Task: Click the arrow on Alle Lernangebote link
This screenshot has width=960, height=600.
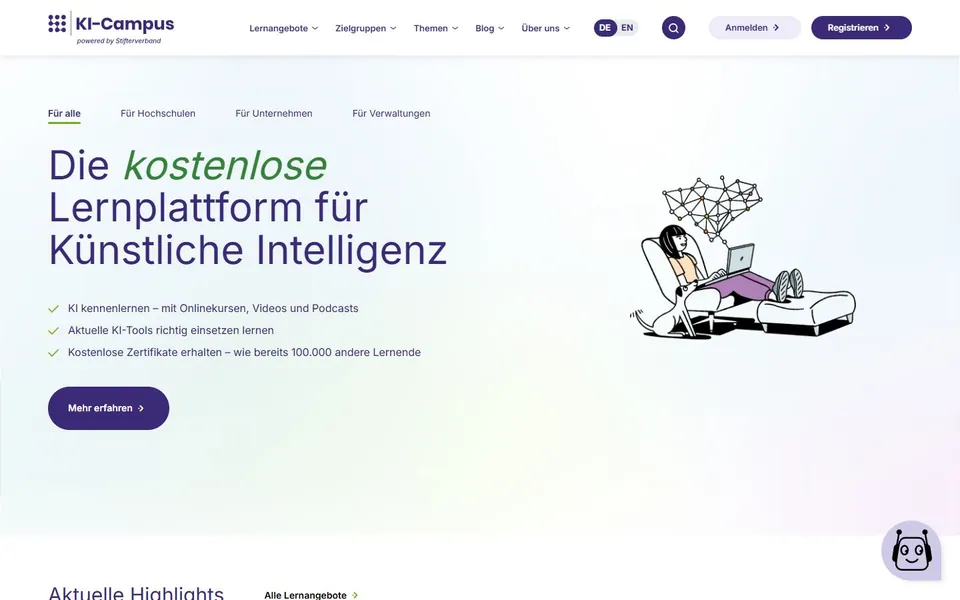Action: (x=355, y=595)
